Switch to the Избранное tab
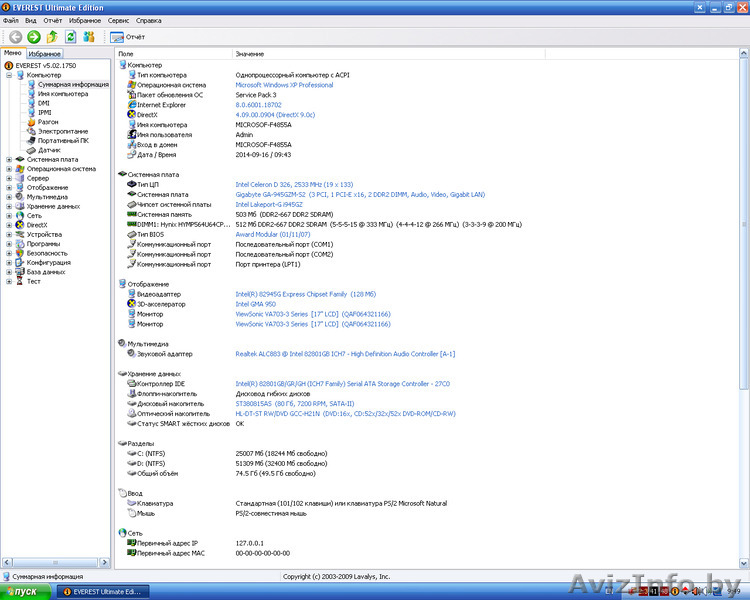The width and height of the screenshot is (750, 600). coord(44,54)
